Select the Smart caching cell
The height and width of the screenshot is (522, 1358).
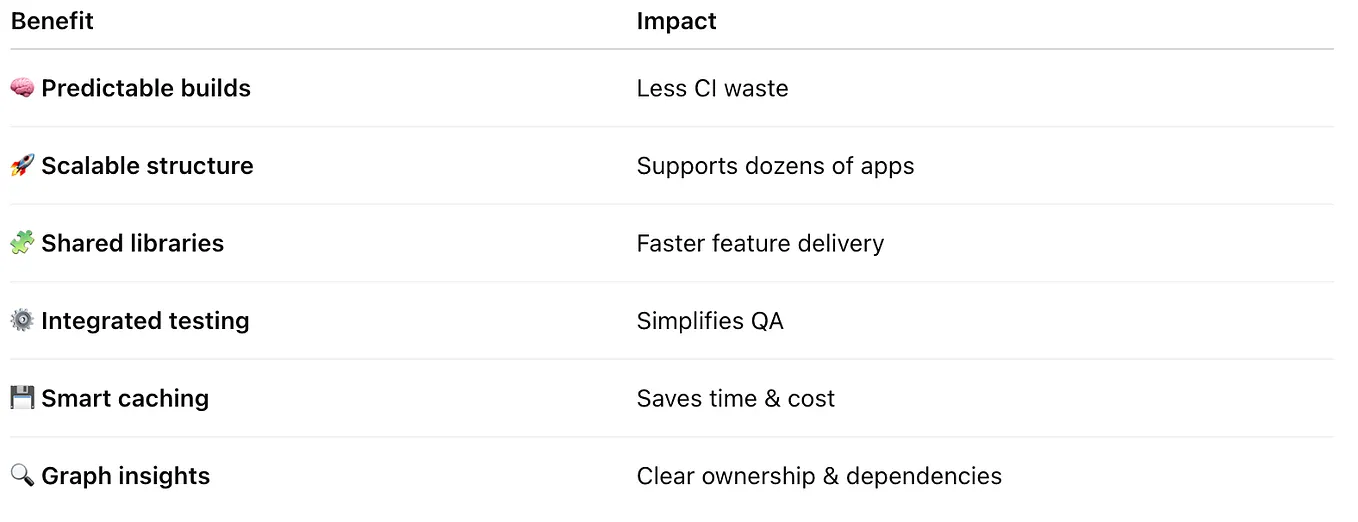125,398
